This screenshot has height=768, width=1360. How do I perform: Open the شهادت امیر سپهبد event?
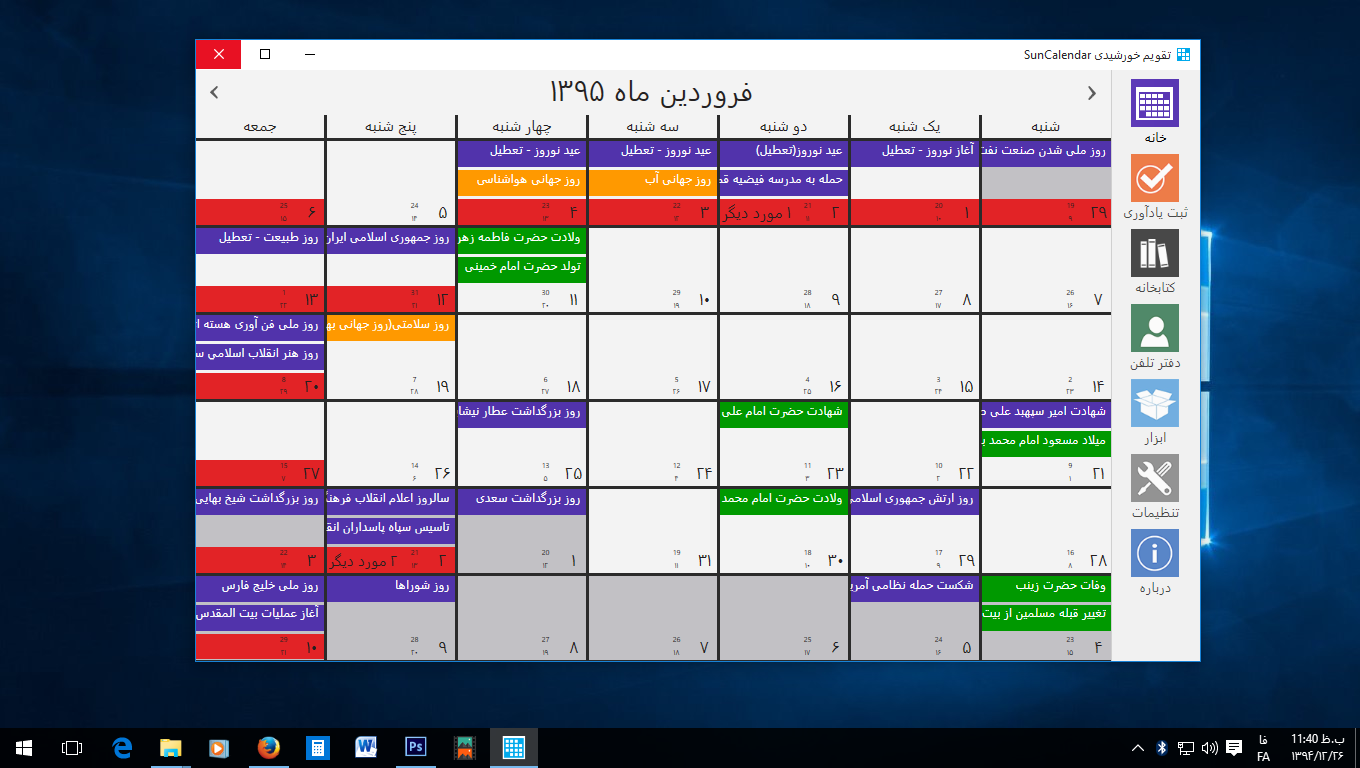(1045, 413)
